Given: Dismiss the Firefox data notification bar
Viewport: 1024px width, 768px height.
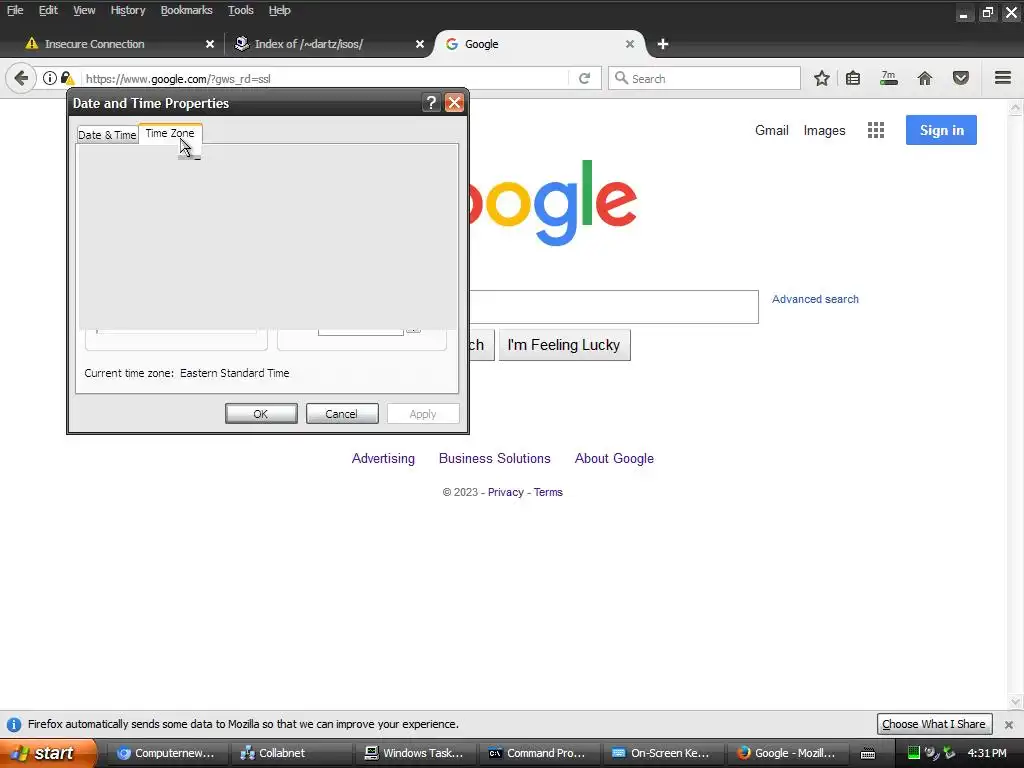Looking at the screenshot, I should click(x=1009, y=724).
